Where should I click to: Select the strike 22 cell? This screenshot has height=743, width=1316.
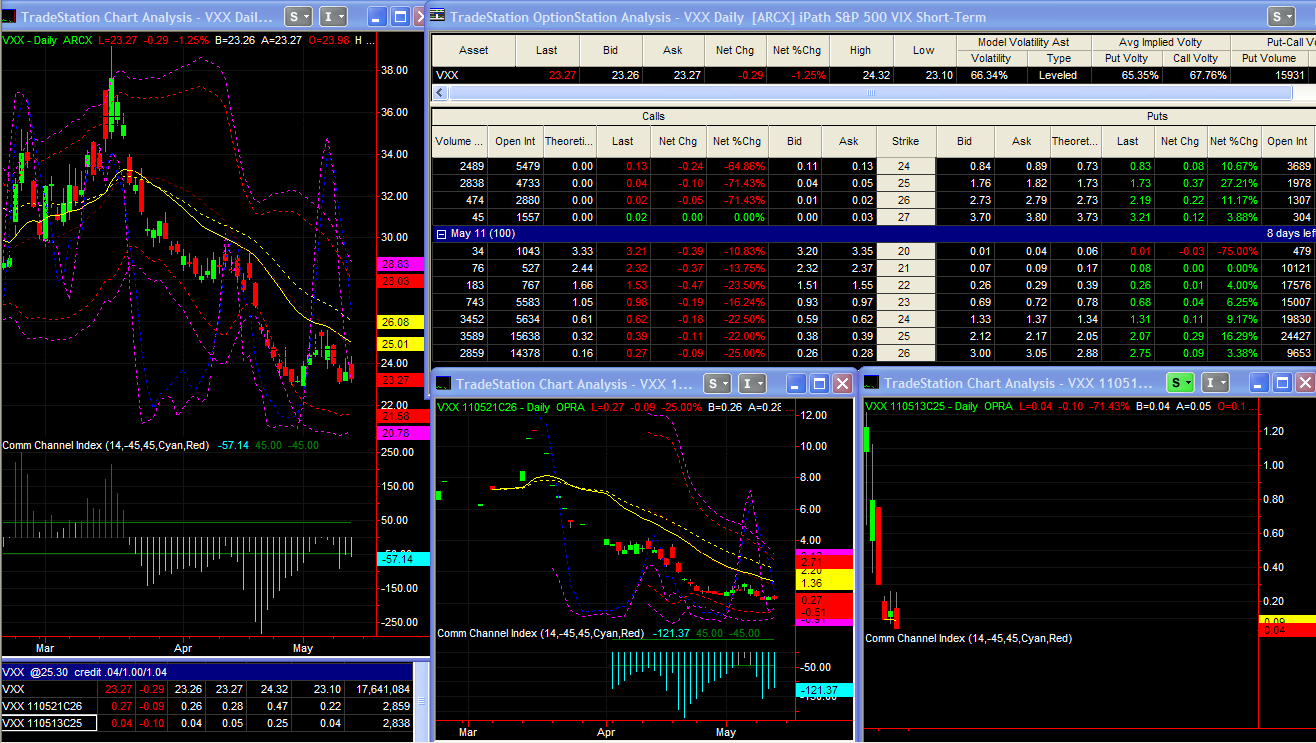tap(907, 285)
